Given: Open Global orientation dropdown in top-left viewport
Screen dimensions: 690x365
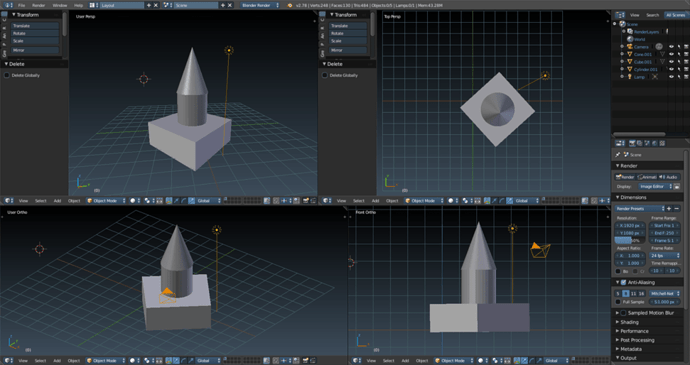Looking at the screenshot, I should click(209, 201).
